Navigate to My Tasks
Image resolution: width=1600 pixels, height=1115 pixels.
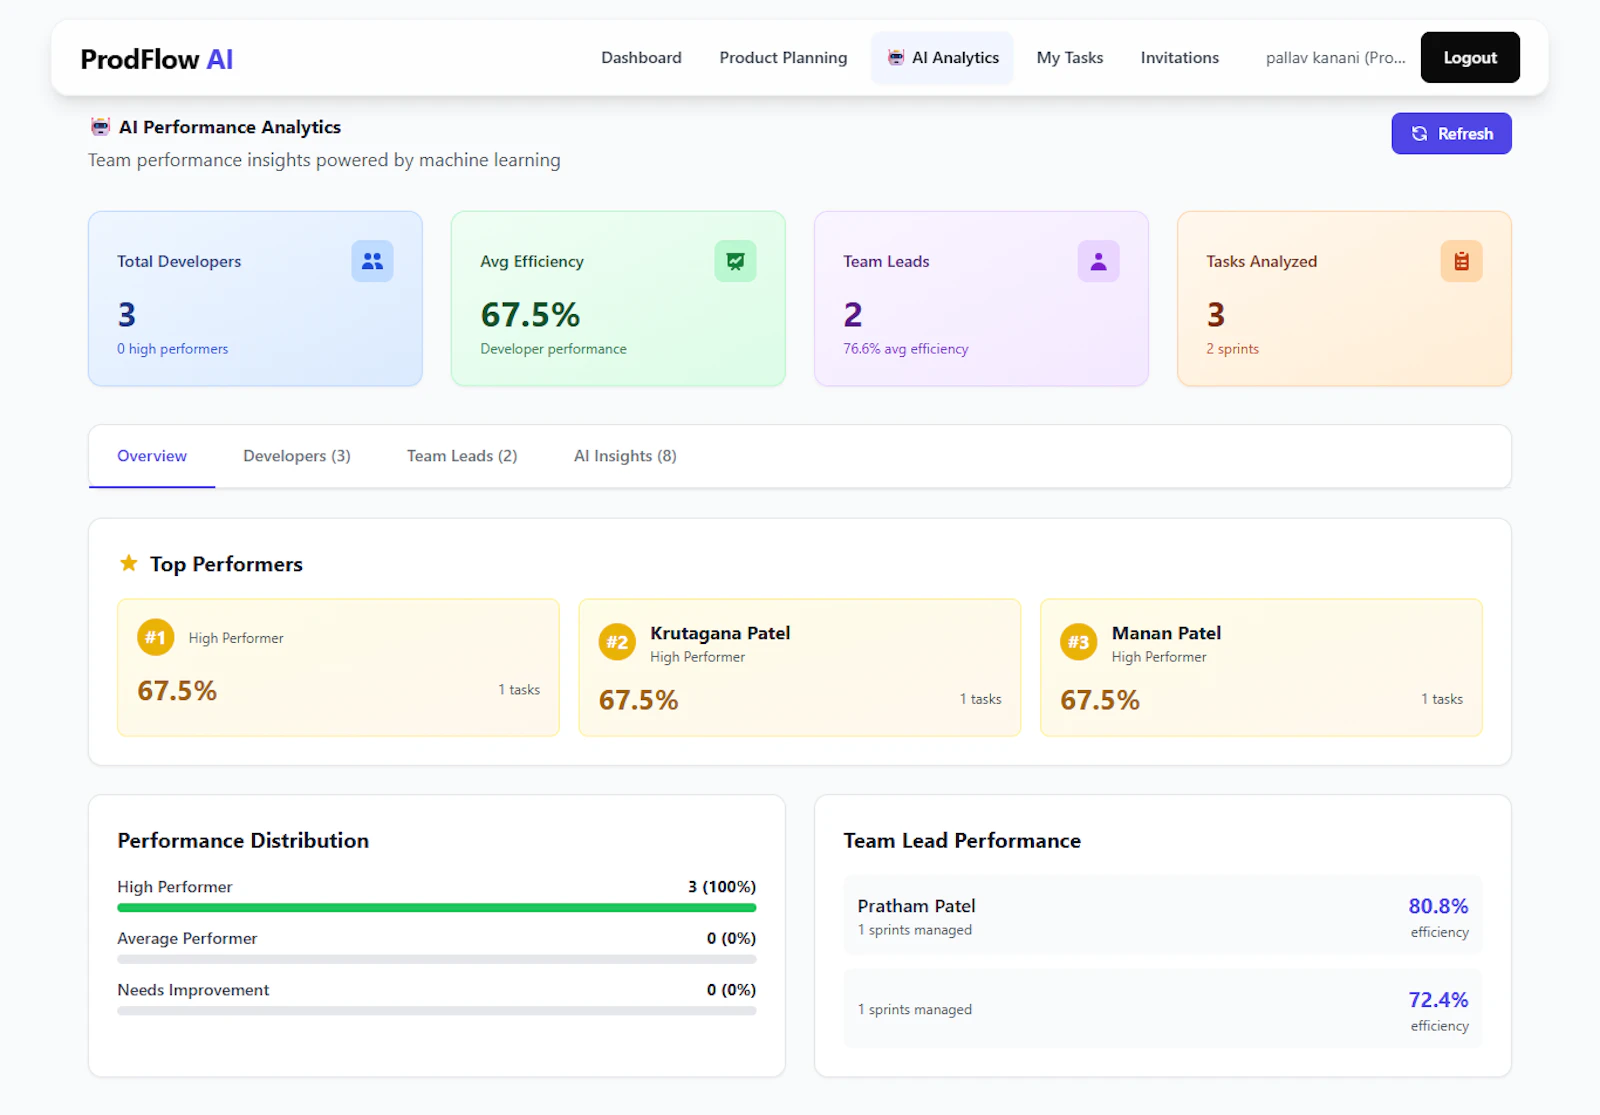coord(1069,57)
